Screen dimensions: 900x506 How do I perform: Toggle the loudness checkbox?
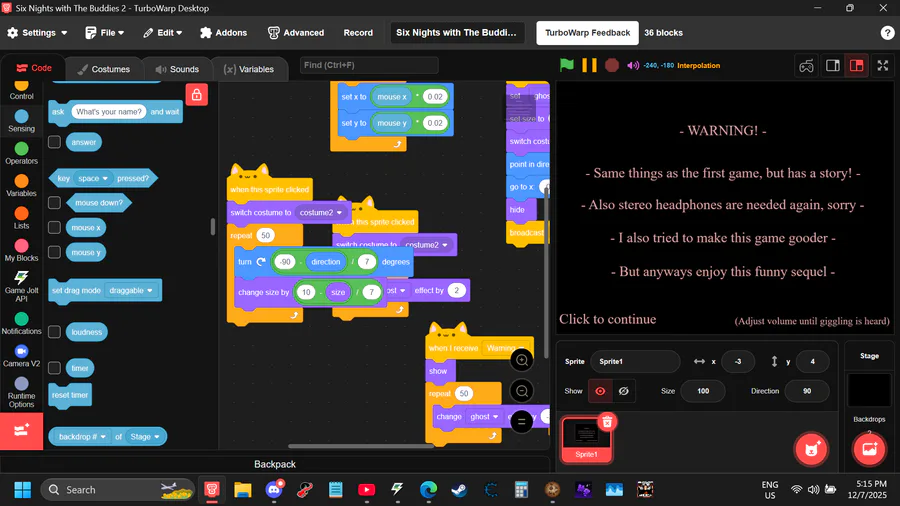pos(55,332)
